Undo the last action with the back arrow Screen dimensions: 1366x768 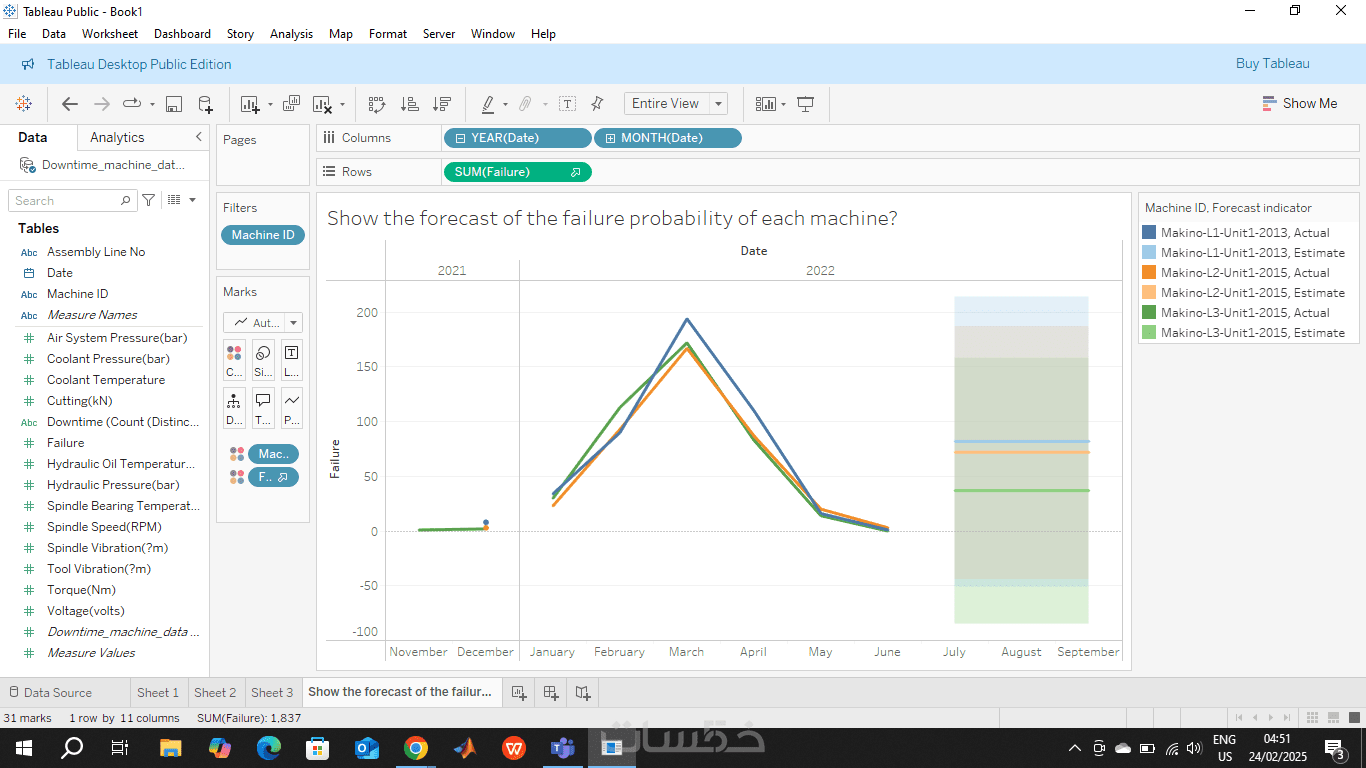tap(70, 104)
